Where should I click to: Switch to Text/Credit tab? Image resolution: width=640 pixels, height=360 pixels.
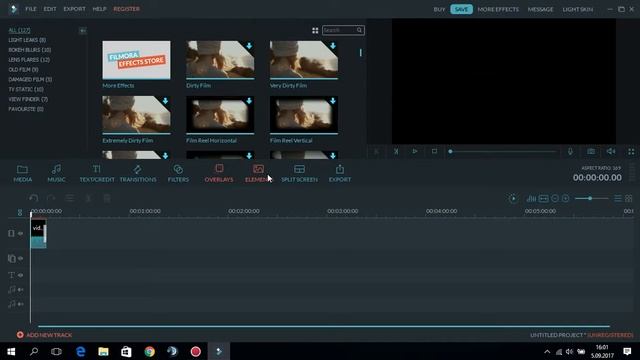pos(97,173)
